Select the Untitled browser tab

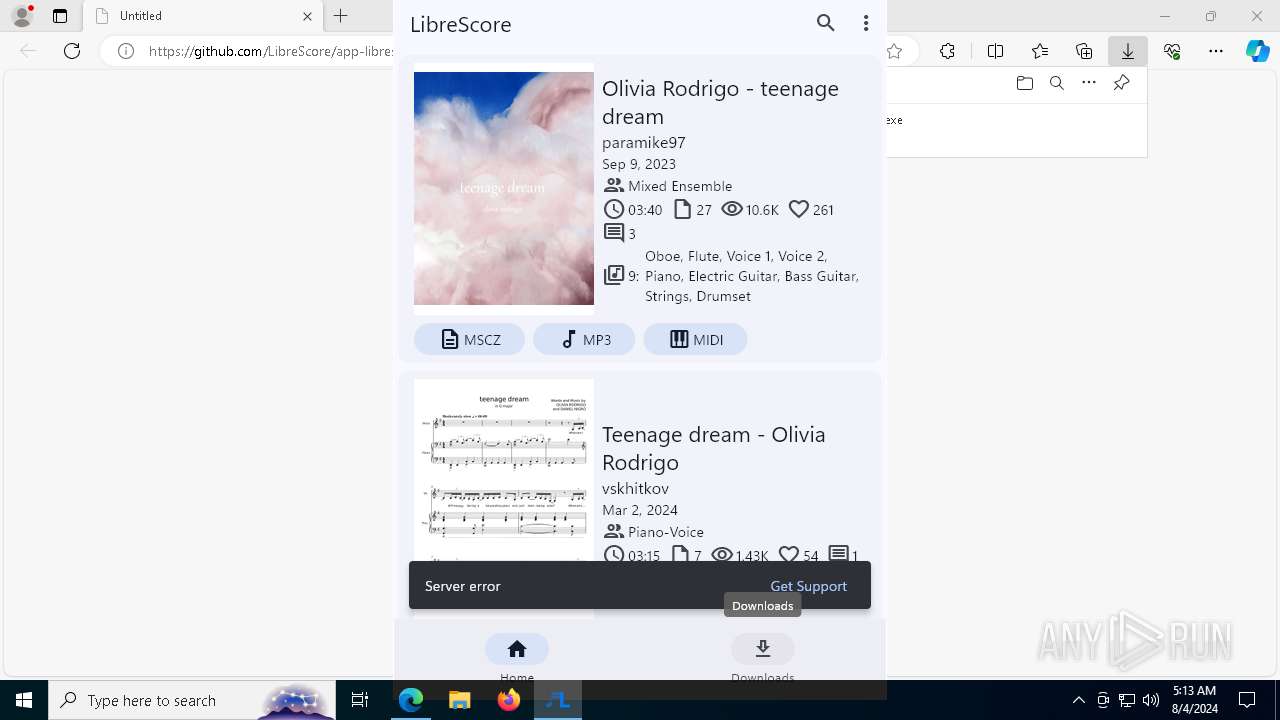click(x=203, y=16)
